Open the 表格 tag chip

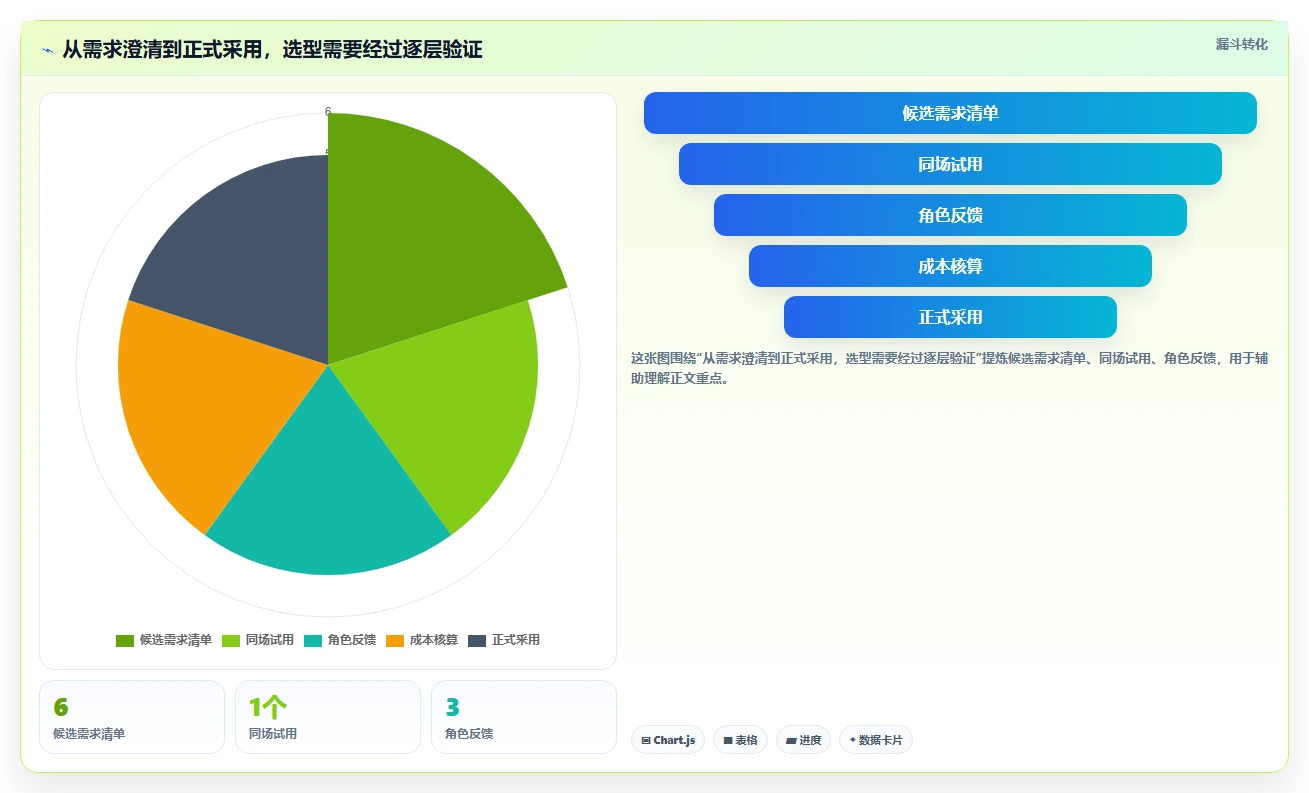pyautogui.click(x=740, y=740)
